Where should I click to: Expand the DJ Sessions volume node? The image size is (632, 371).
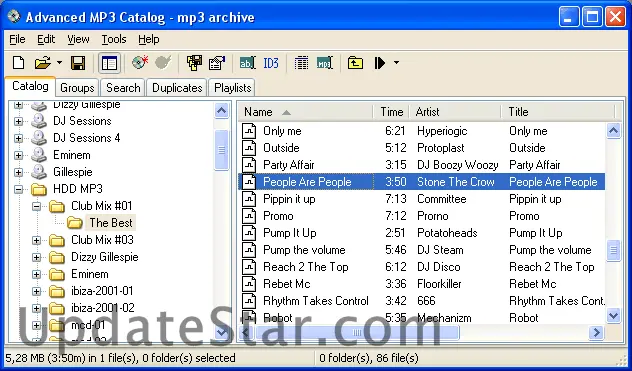[x=18, y=121]
